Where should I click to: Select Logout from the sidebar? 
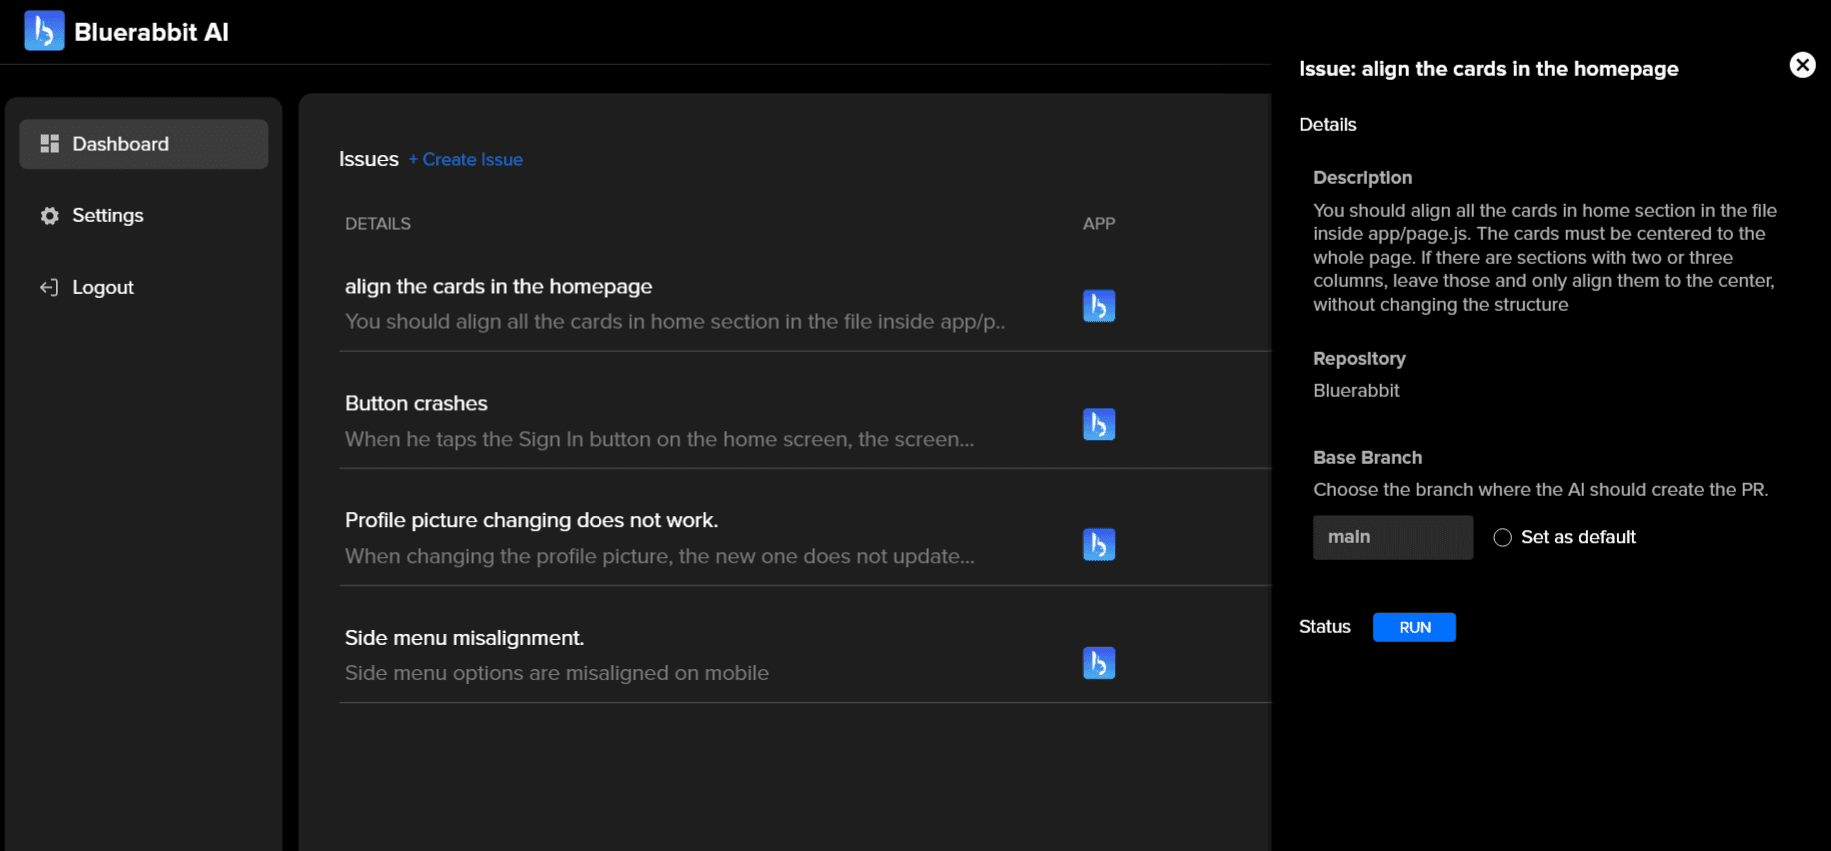pyautogui.click(x=102, y=288)
